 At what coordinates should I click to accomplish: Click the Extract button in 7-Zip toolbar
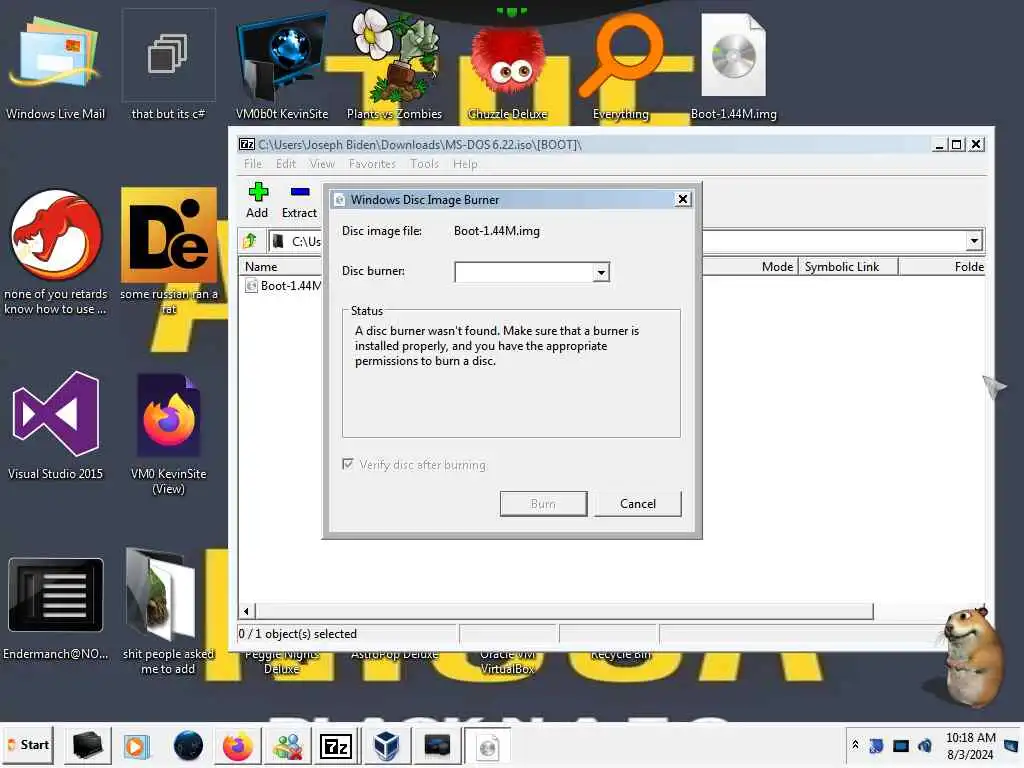[299, 200]
